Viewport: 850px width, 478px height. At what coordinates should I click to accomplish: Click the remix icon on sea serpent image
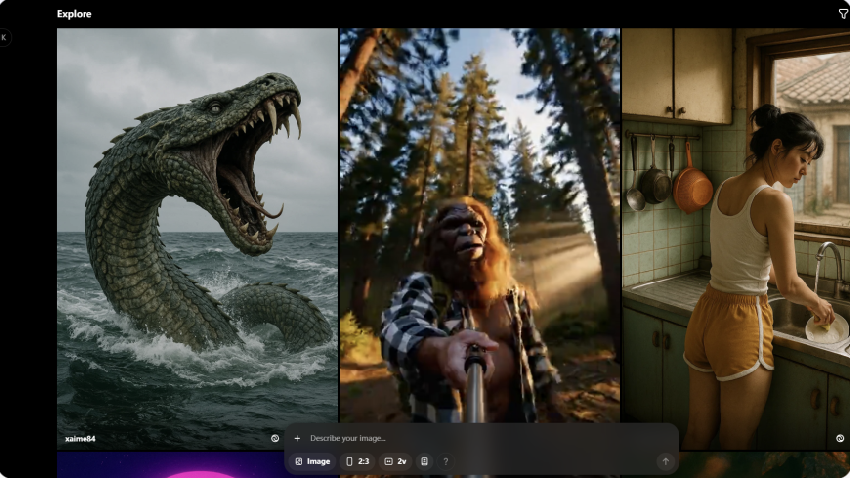point(275,438)
